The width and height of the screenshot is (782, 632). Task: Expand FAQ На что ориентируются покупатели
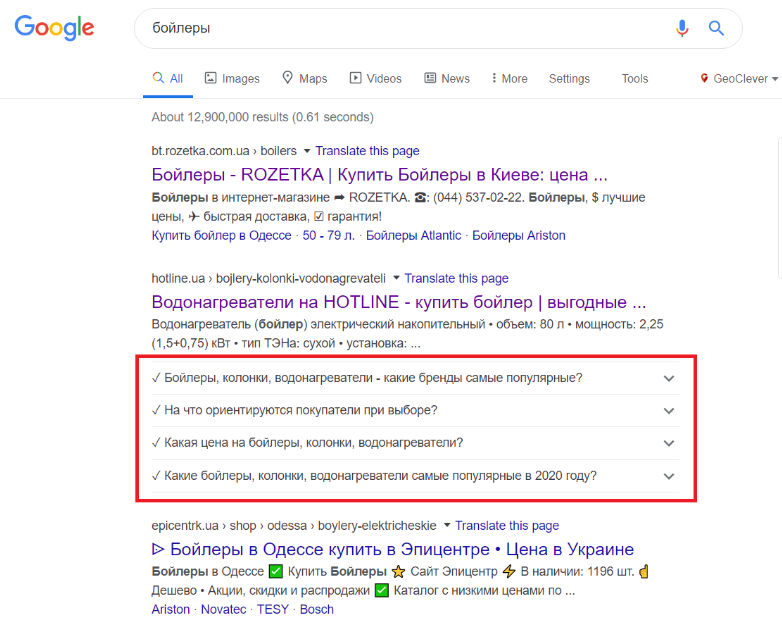pyautogui.click(x=415, y=411)
